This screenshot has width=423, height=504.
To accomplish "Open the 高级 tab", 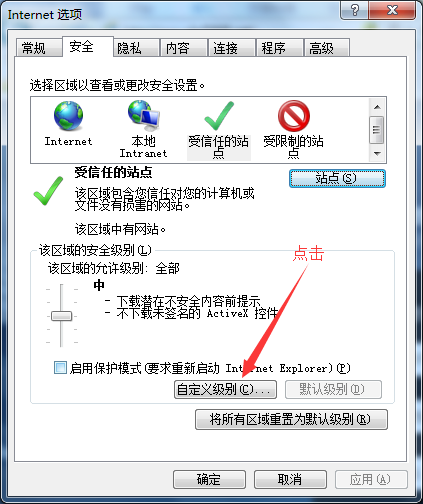I will click(x=326, y=48).
